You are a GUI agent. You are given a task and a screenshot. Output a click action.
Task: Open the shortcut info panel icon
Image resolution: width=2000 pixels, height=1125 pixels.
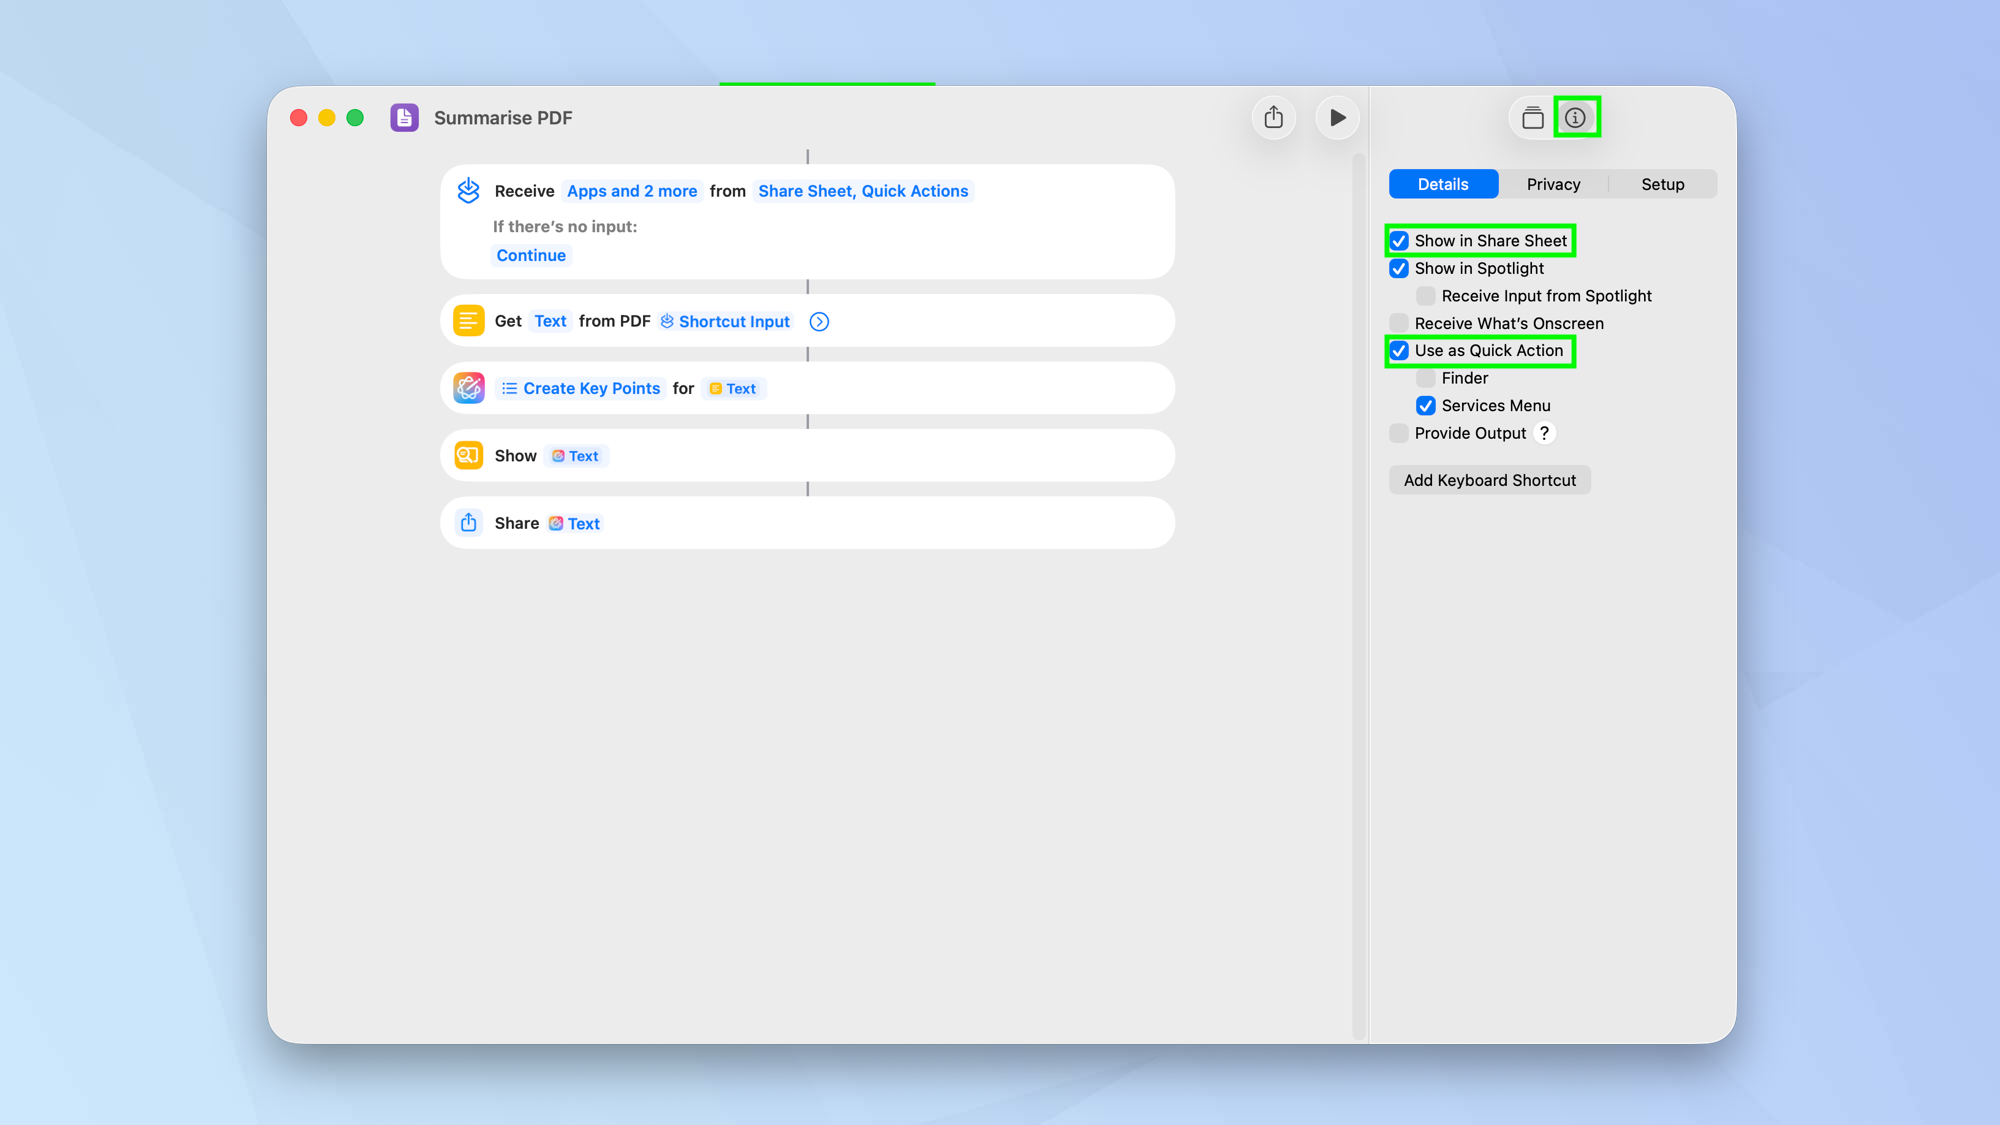1577,117
